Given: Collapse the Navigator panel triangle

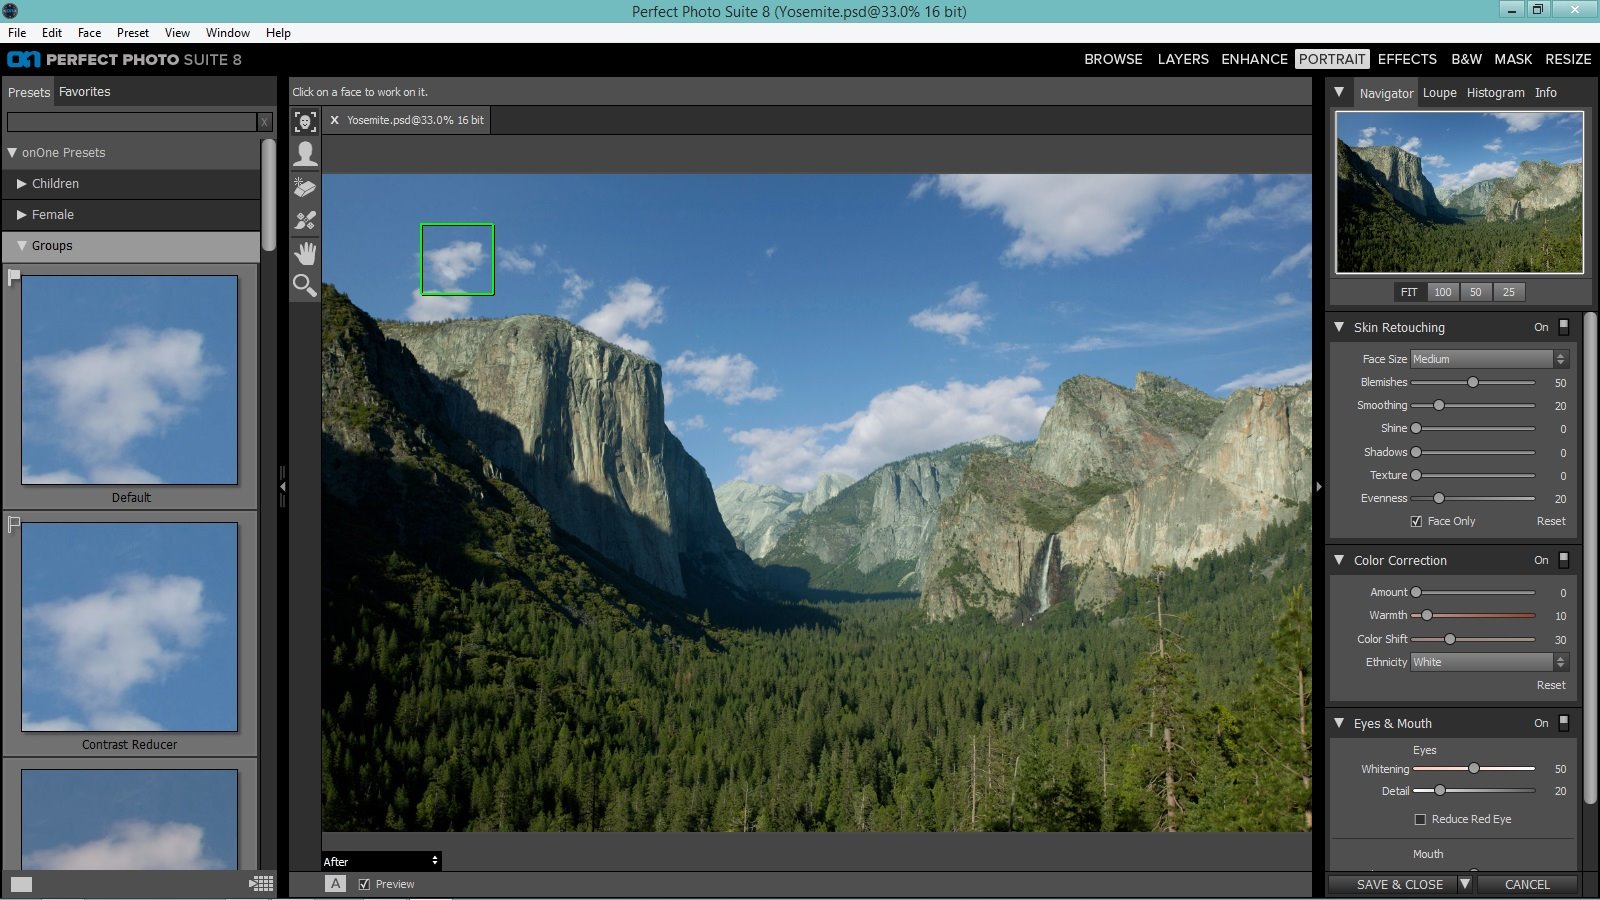Looking at the screenshot, I should click(1339, 92).
